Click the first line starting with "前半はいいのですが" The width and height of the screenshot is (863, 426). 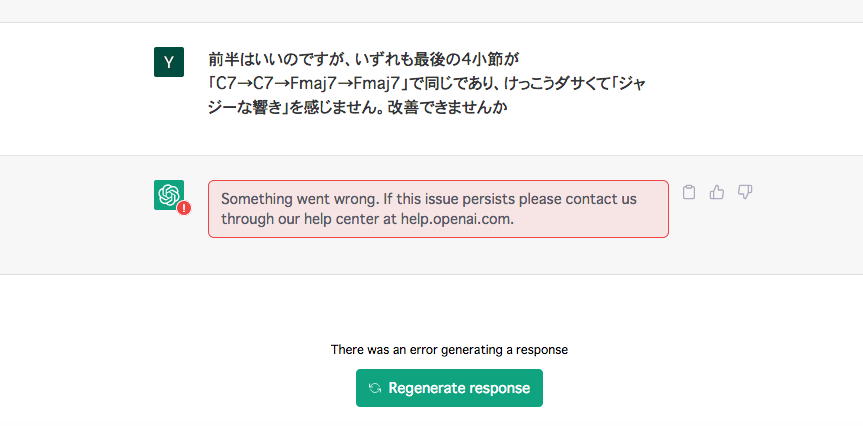(x=365, y=59)
